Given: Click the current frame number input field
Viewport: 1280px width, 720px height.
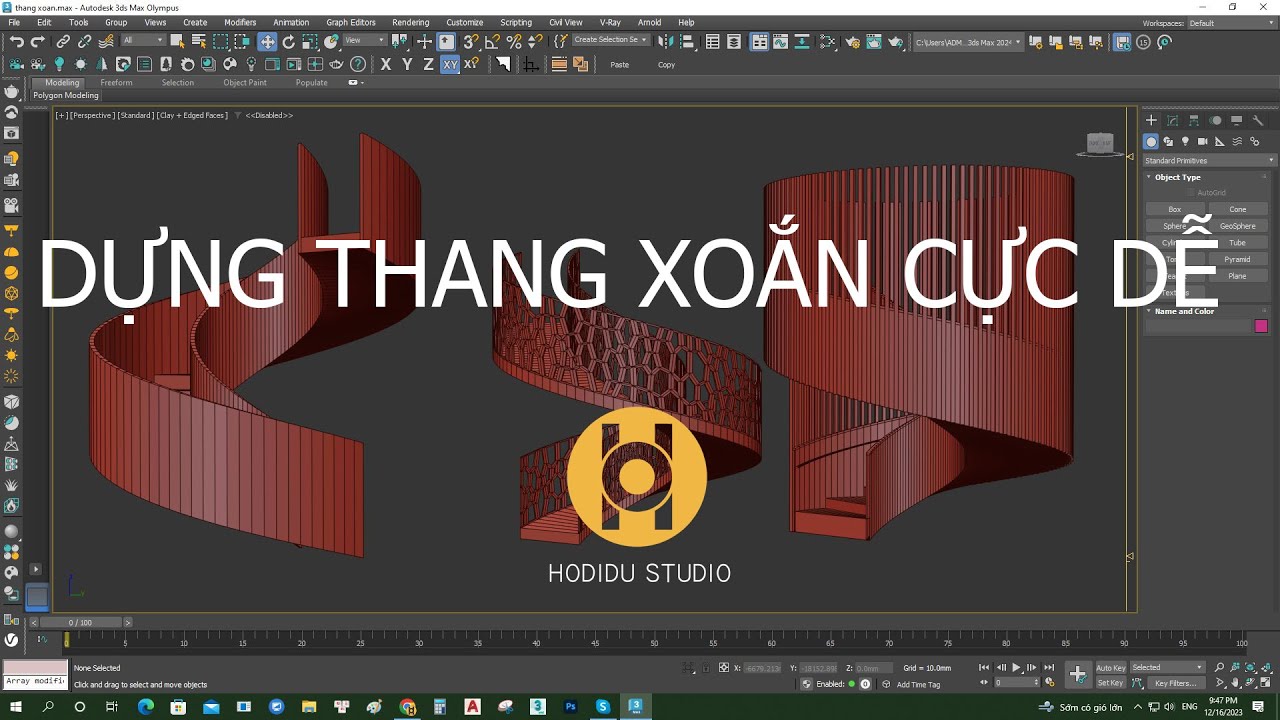Looking at the screenshot, I should point(1014,683).
